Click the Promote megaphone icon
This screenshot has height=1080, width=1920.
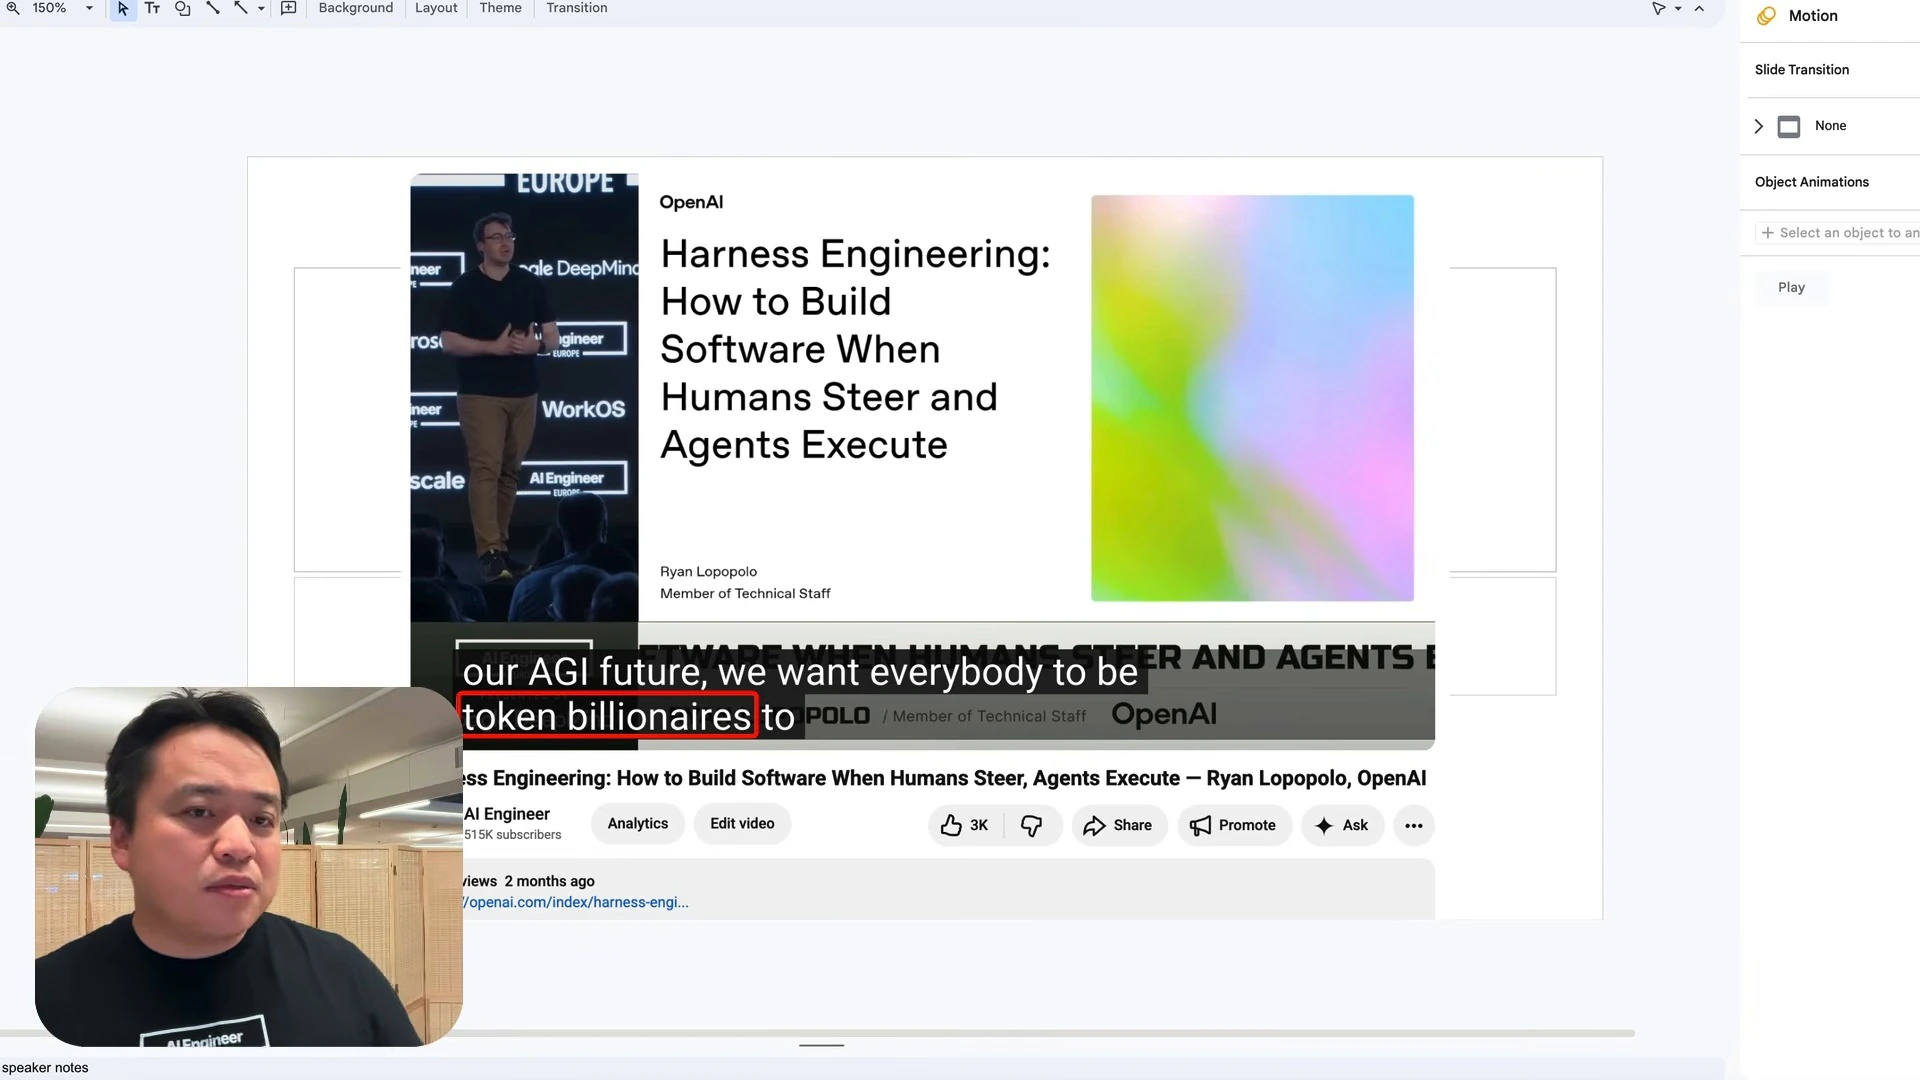click(x=1200, y=825)
